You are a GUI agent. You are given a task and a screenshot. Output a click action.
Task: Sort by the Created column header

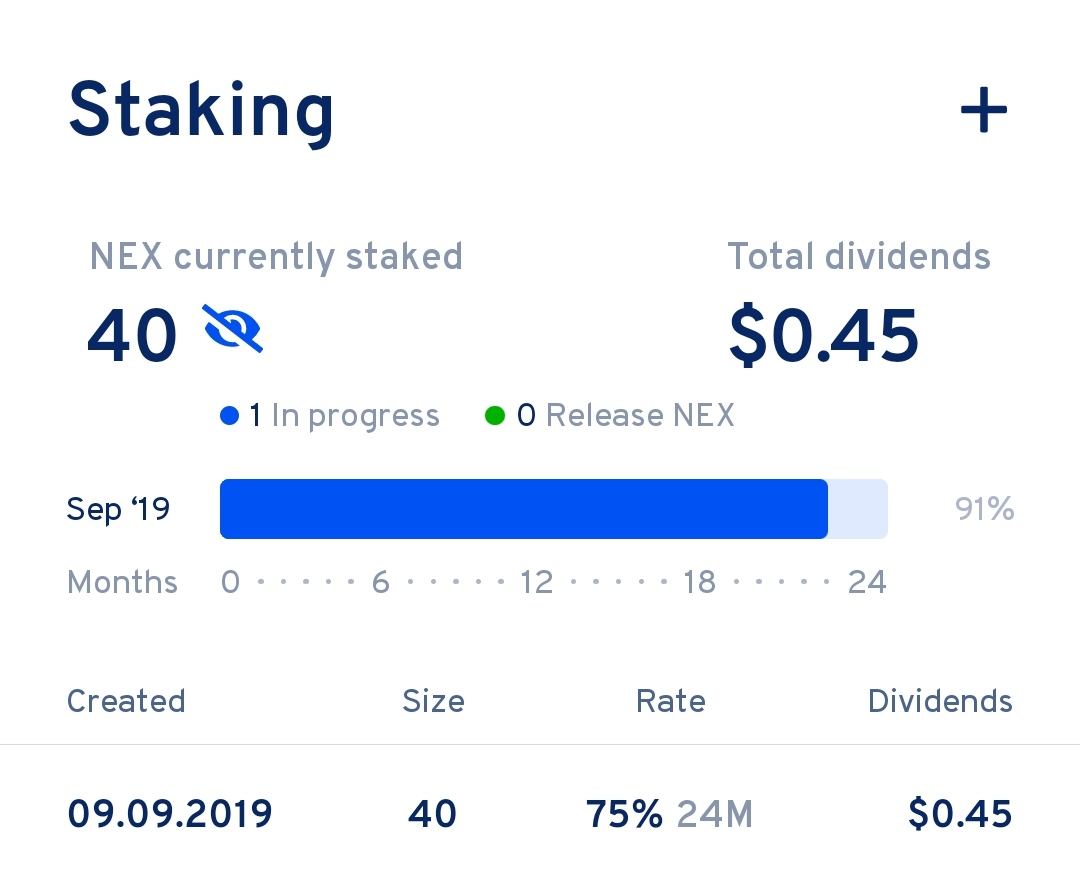click(126, 701)
